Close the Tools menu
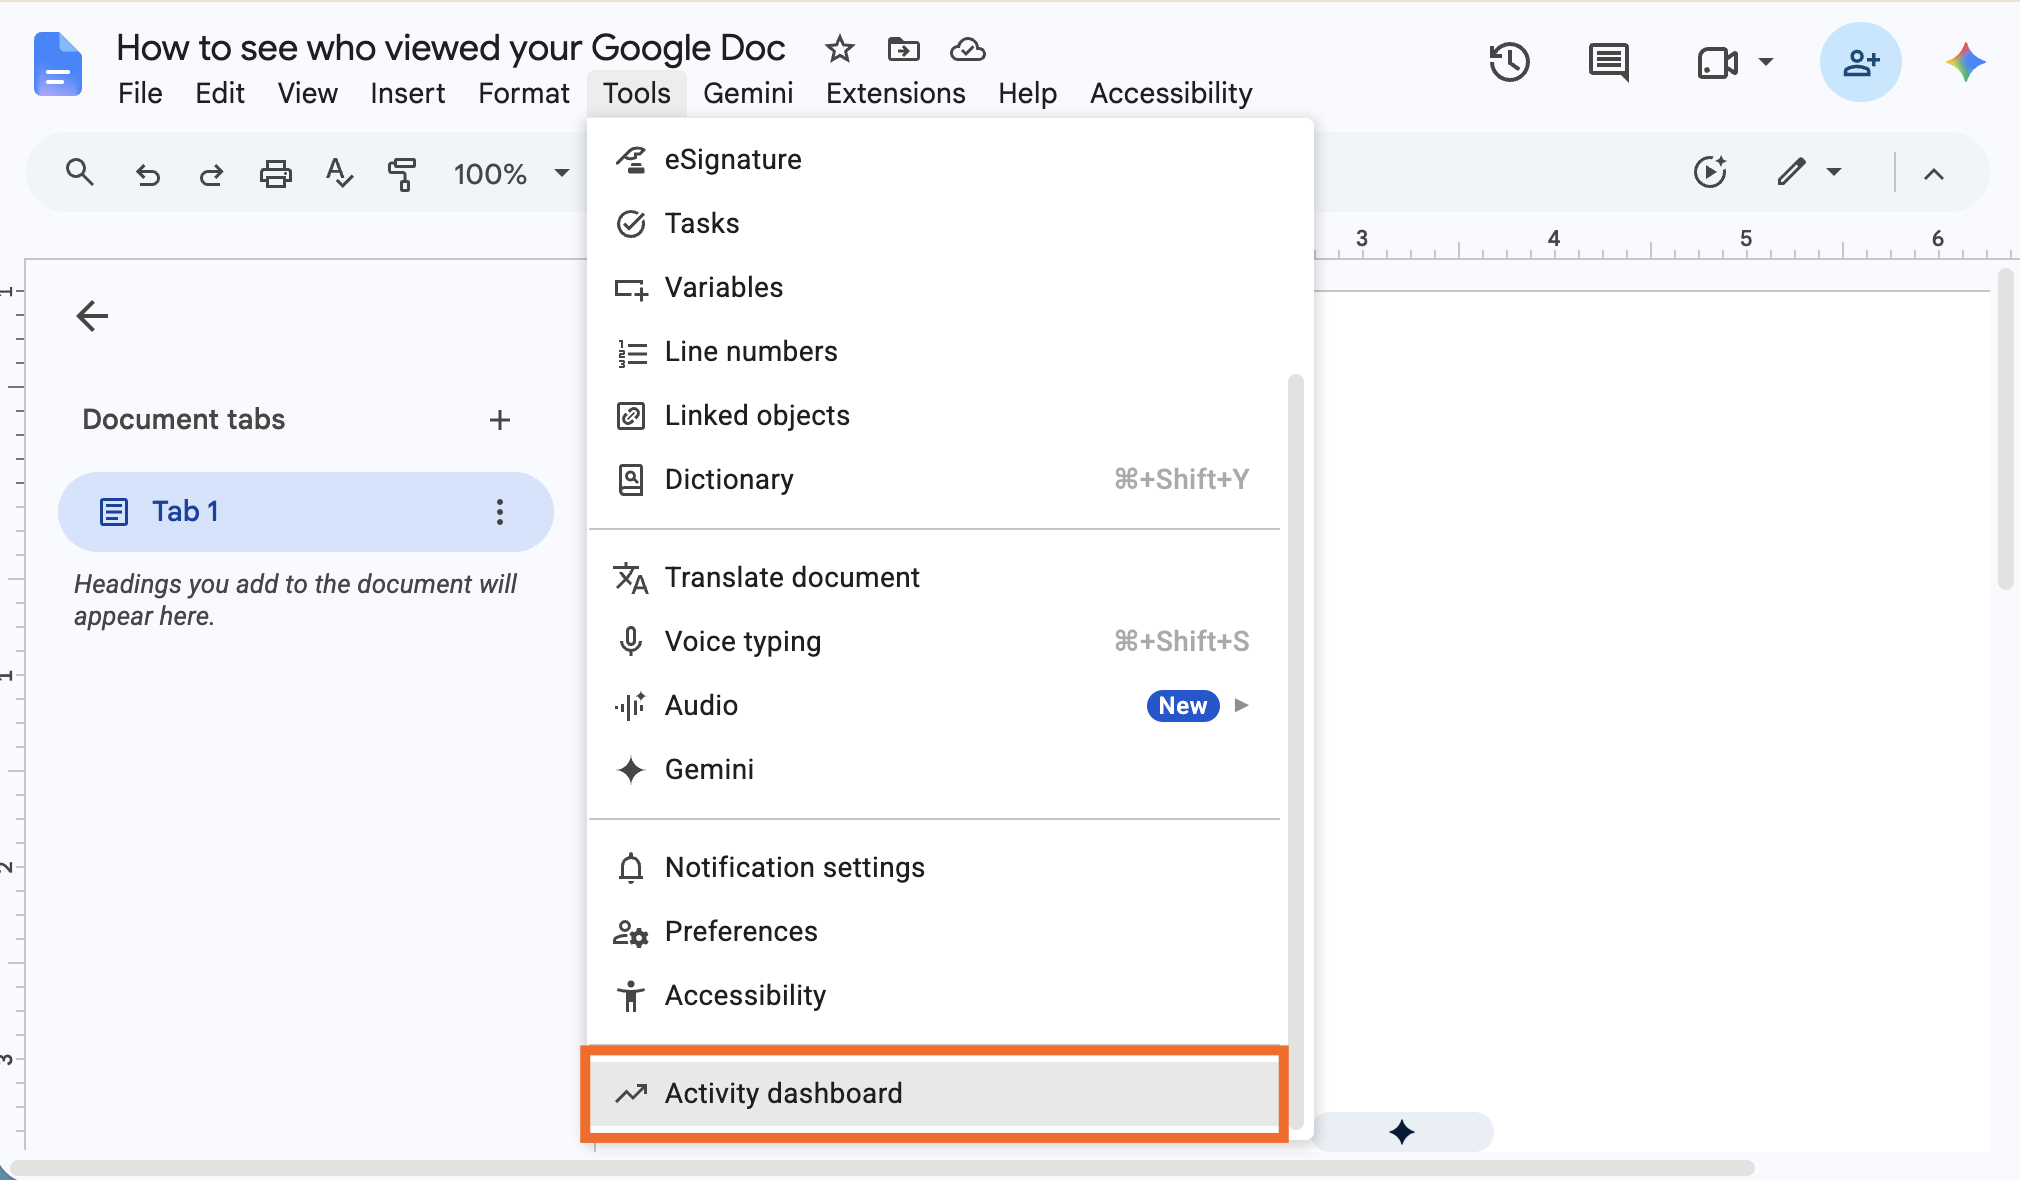Screen dimensions: 2020x1180 coord(636,93)
